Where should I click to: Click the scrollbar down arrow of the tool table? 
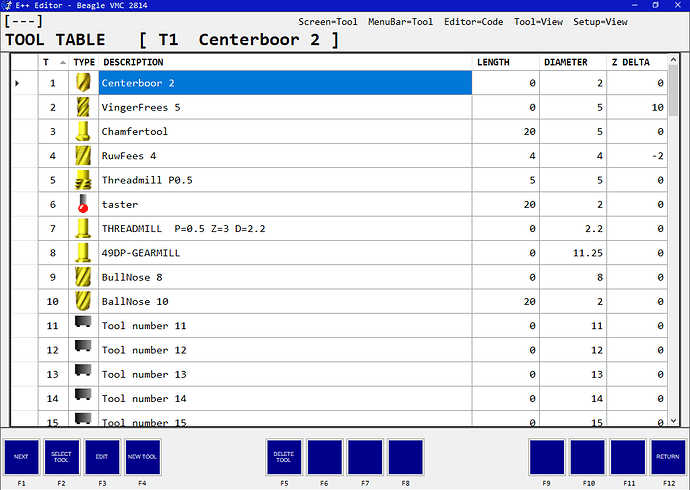click(673, 421)
